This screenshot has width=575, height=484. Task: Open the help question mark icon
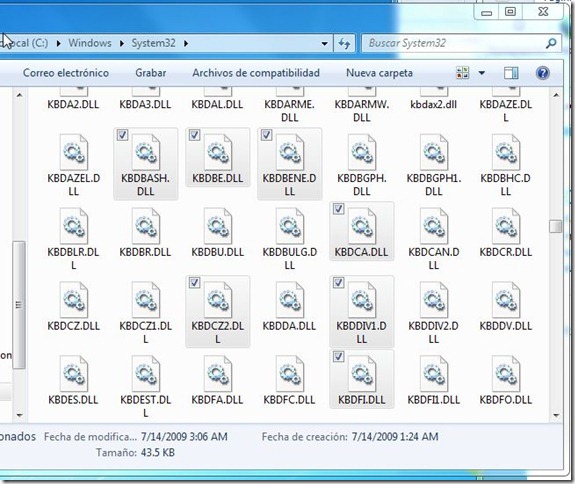[542, 73]
